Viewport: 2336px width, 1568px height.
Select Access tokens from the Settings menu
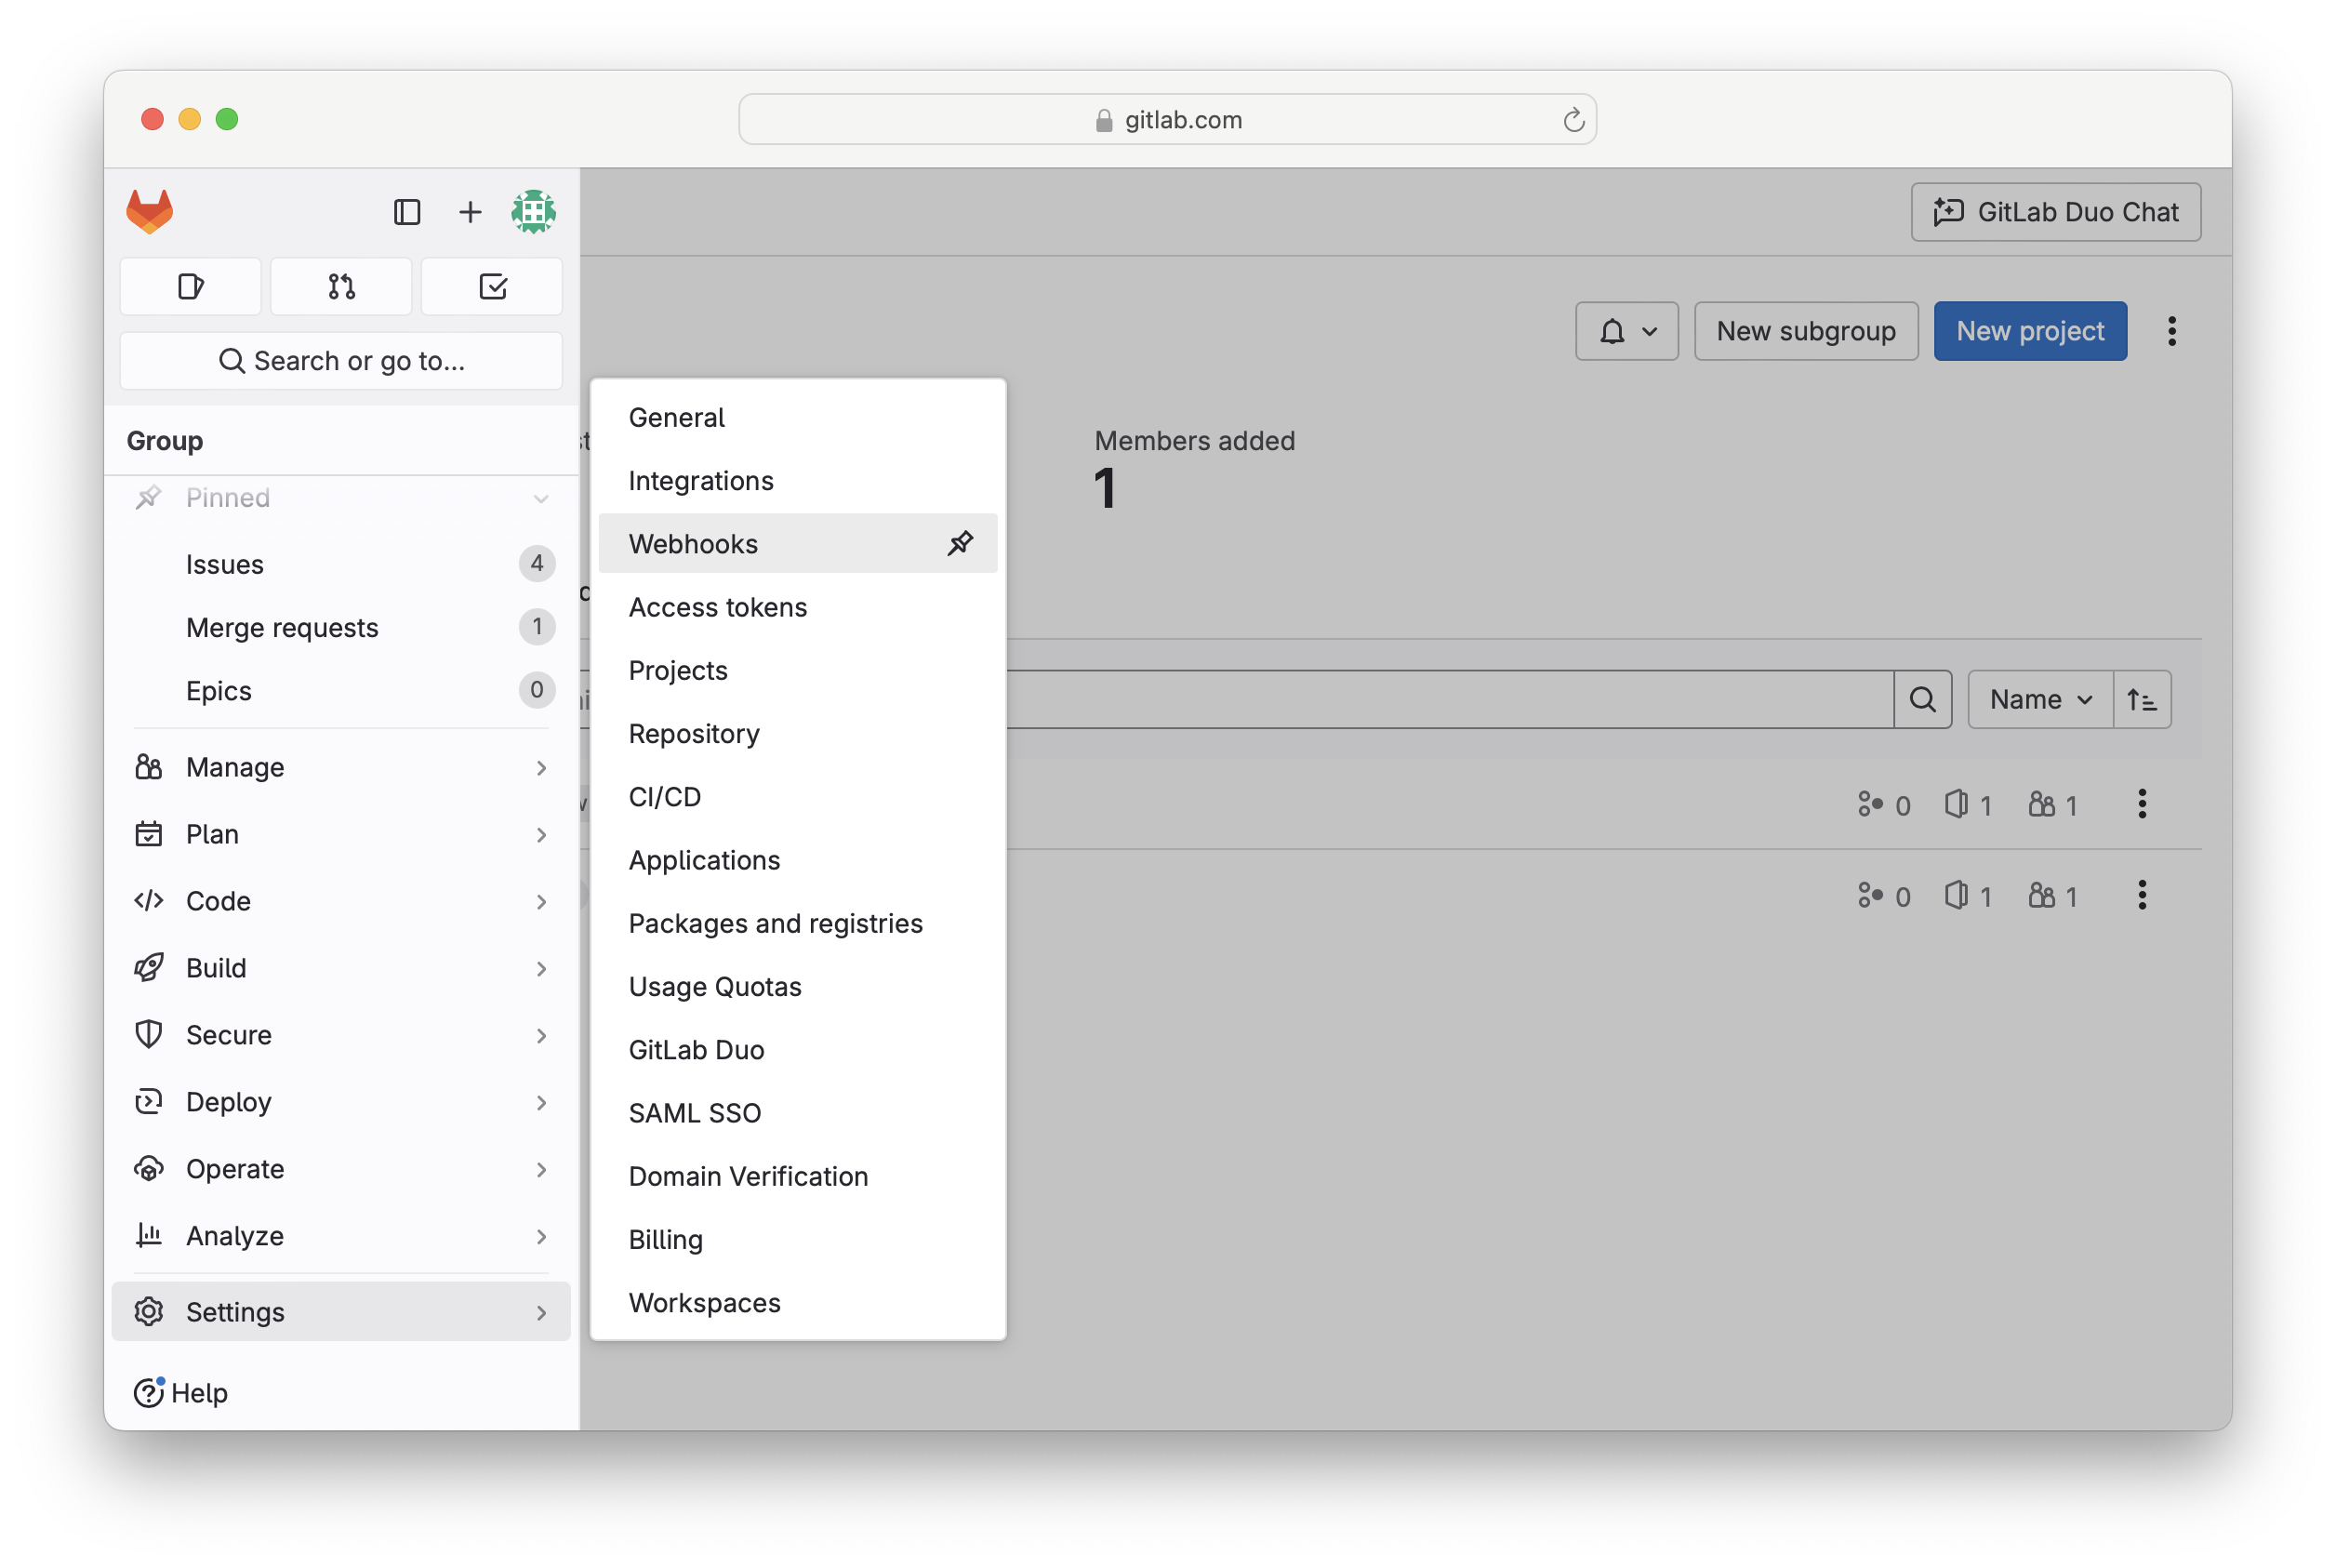(717, 607)
